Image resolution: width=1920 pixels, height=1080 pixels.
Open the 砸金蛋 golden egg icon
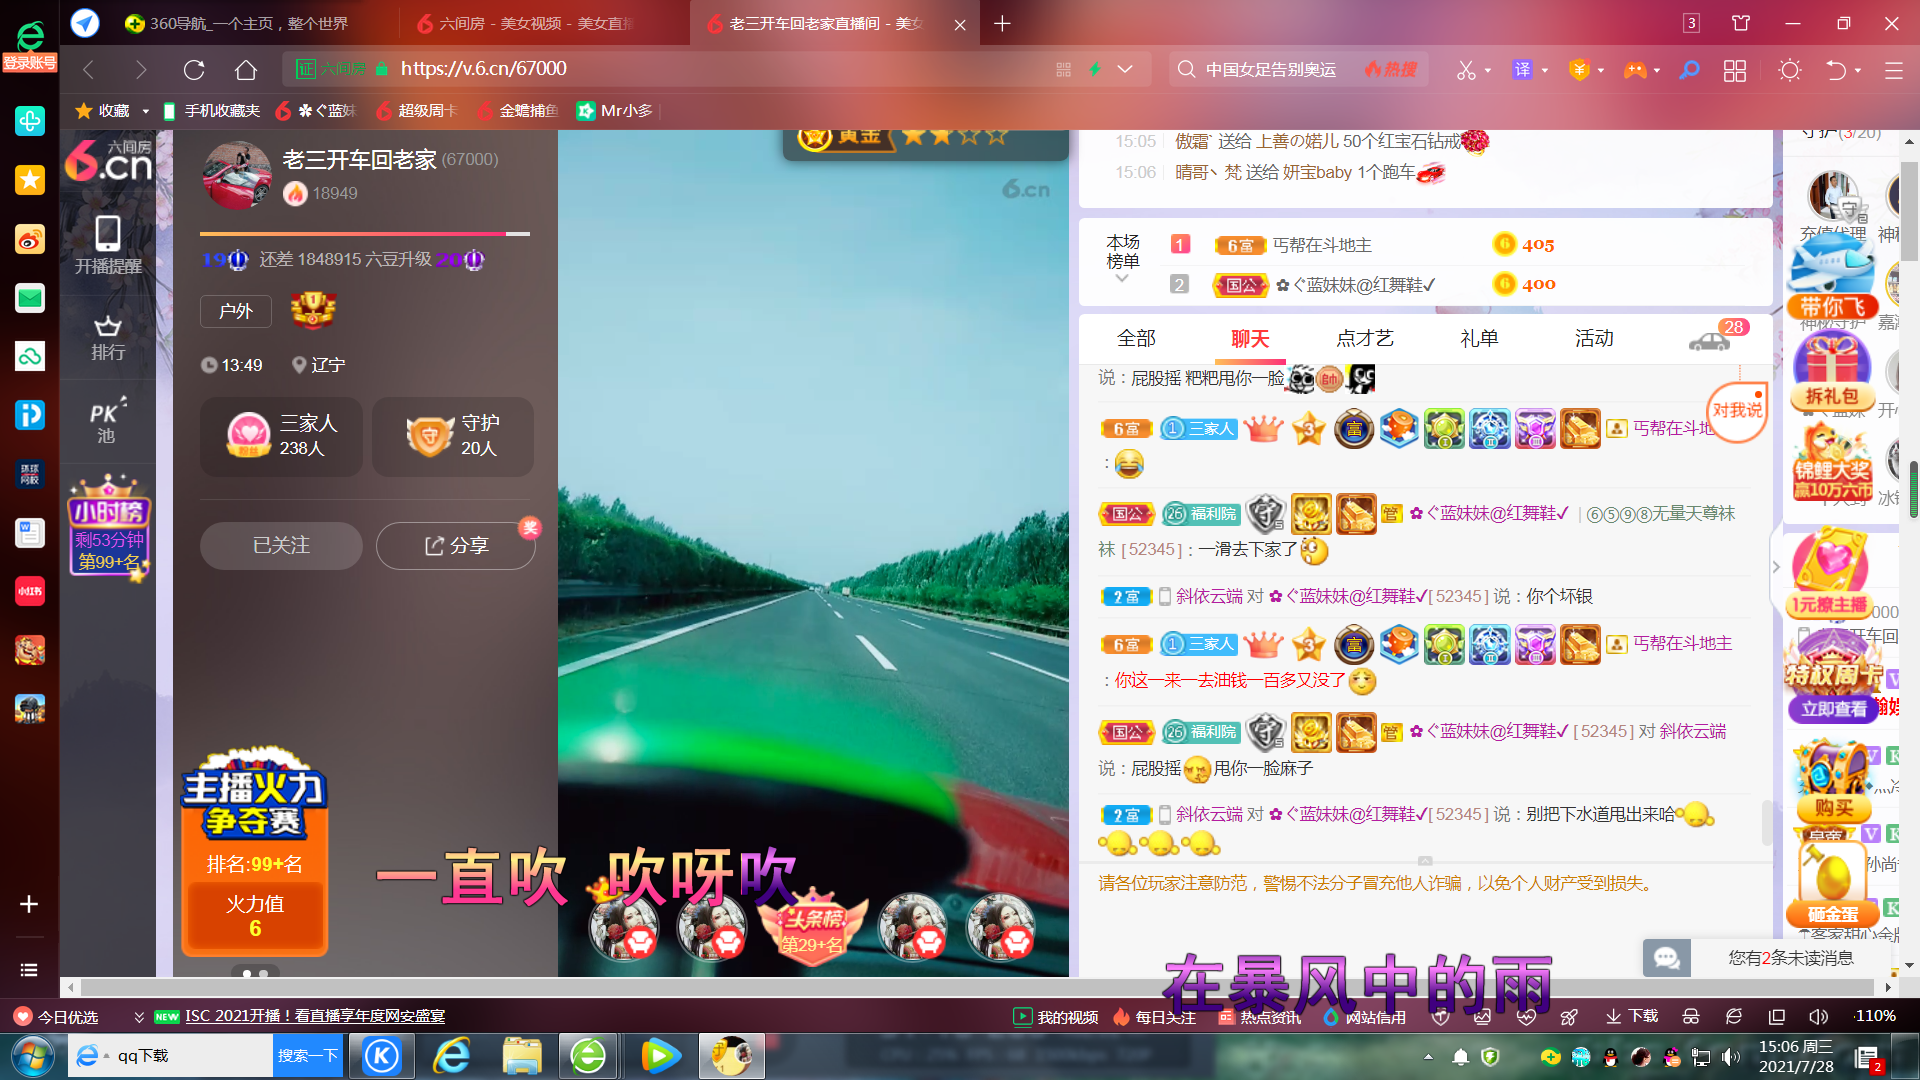click(x=1832, y=885)
